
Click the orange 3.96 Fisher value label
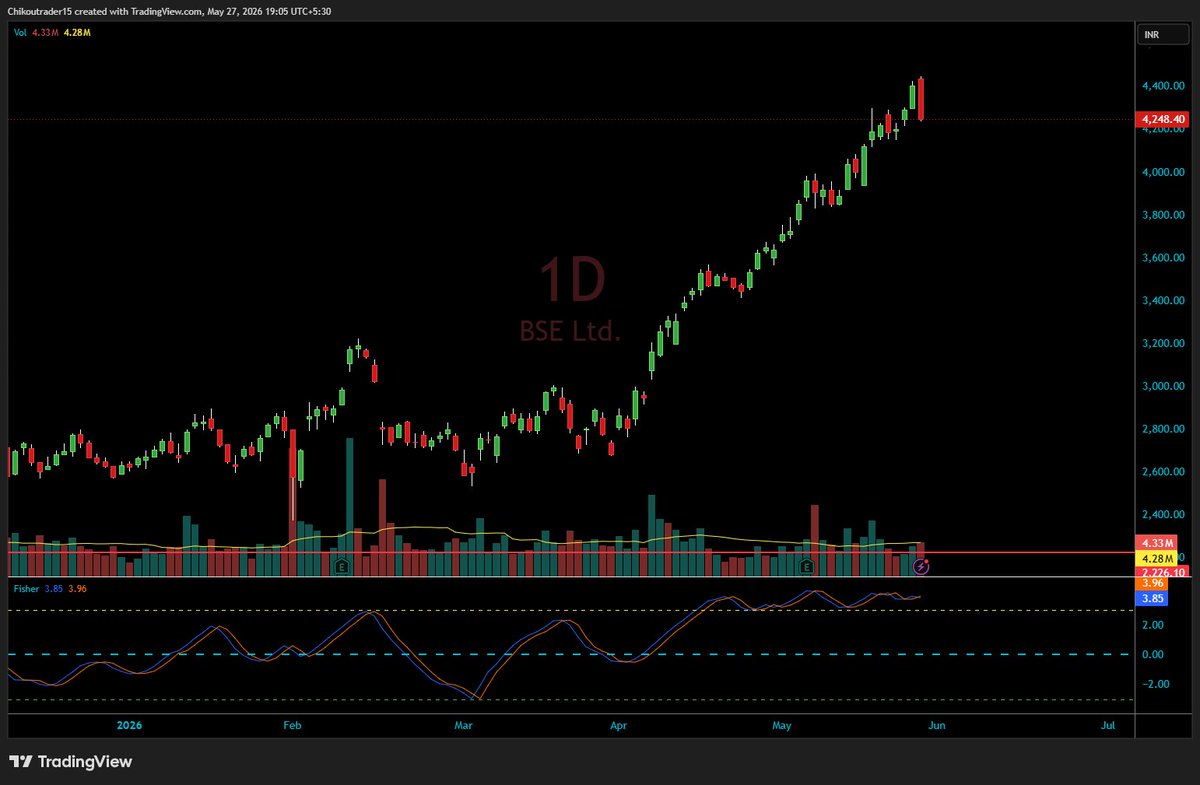coord(1150,583)
